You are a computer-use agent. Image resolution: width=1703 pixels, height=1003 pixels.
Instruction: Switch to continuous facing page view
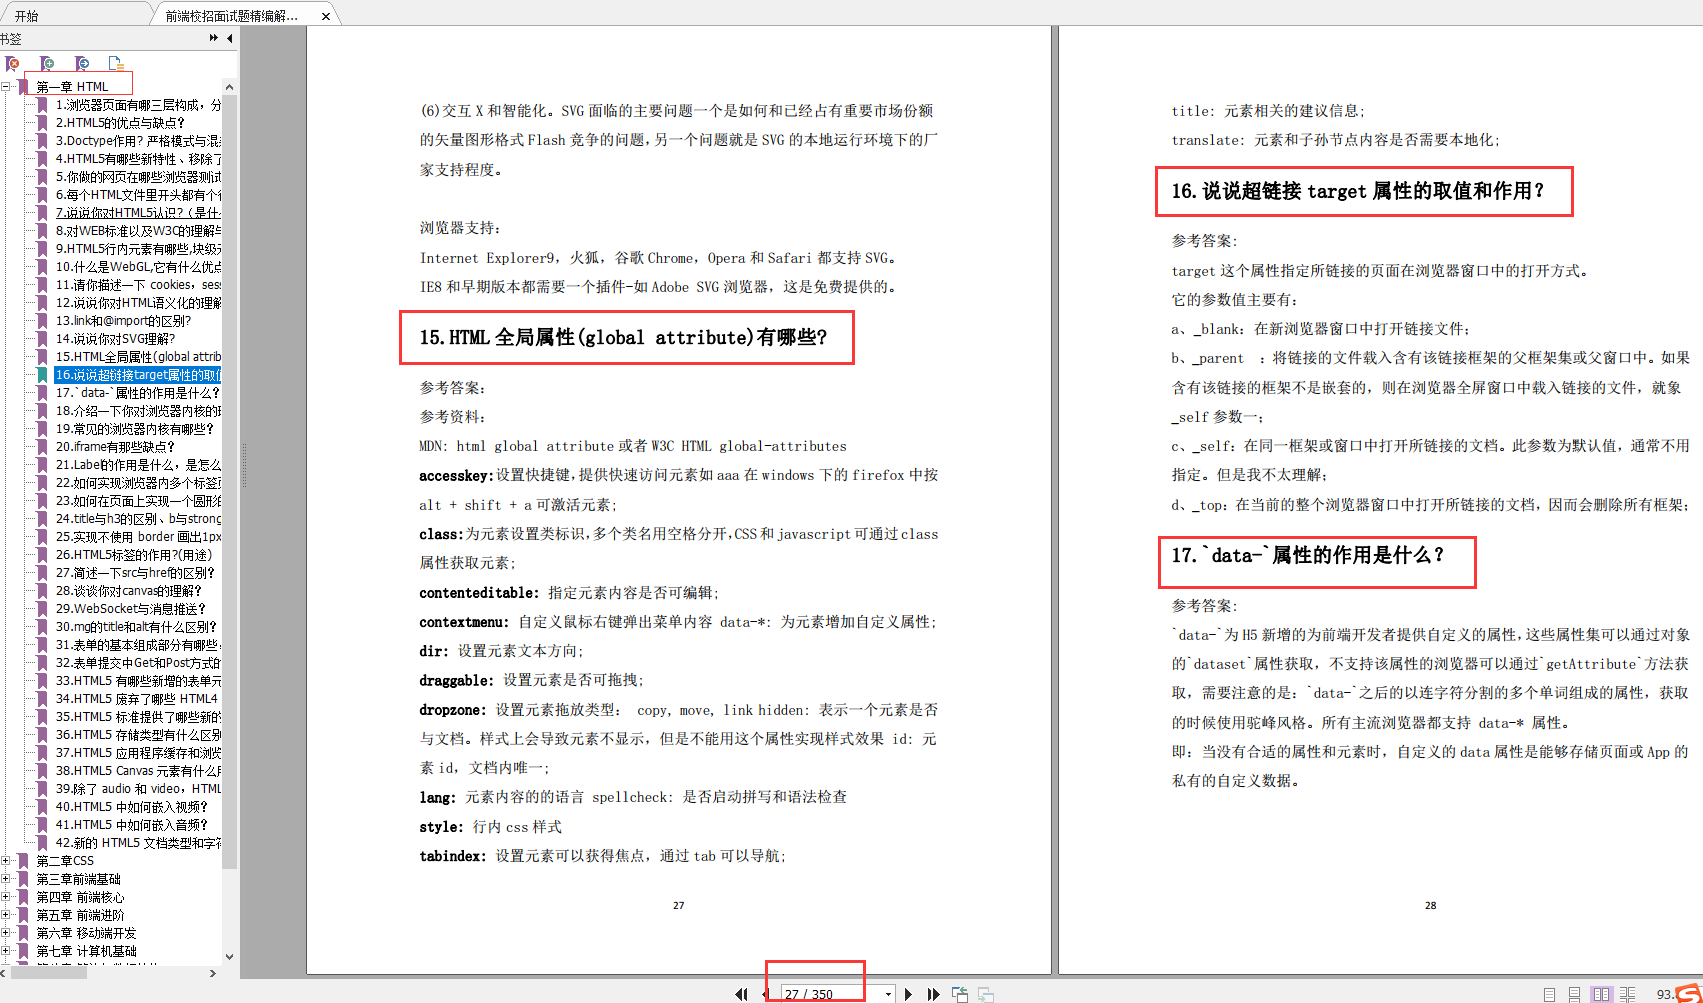[1628, 994]
